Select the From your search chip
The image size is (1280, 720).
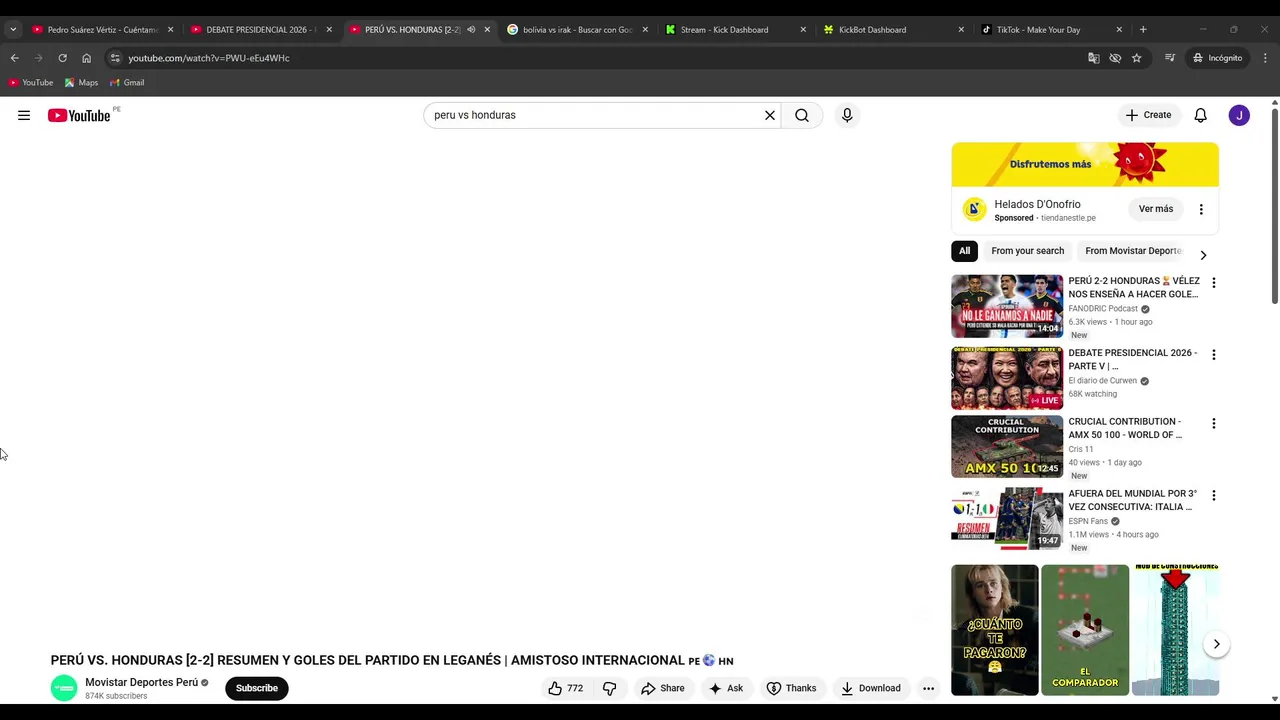pyautogui.click(x=1027, y=251)
